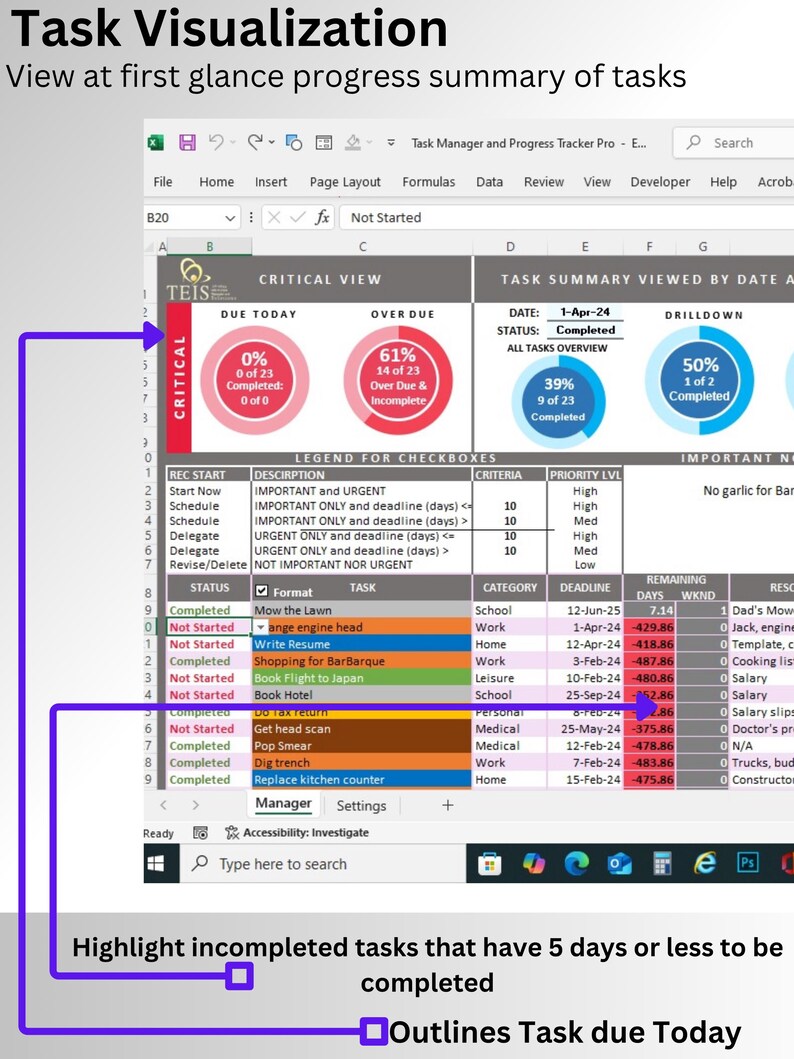
Task: Redo the last action
Action: point(255,142)
